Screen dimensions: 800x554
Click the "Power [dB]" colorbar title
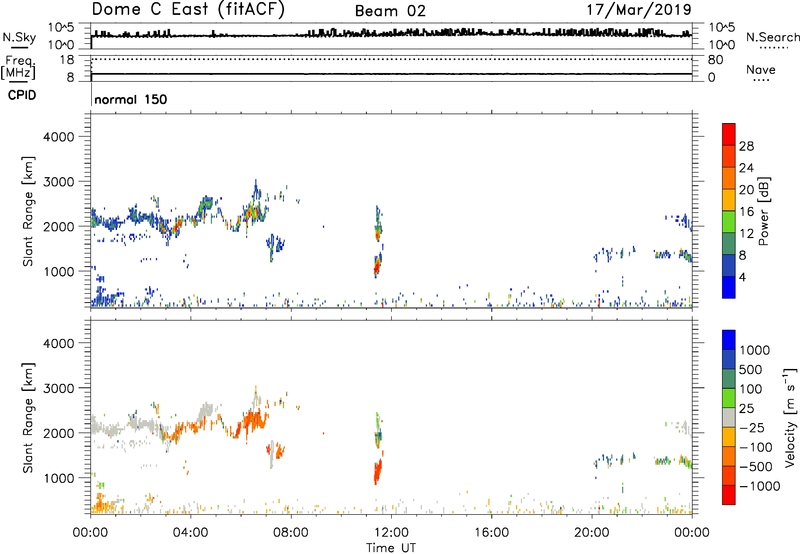(763, 211)
